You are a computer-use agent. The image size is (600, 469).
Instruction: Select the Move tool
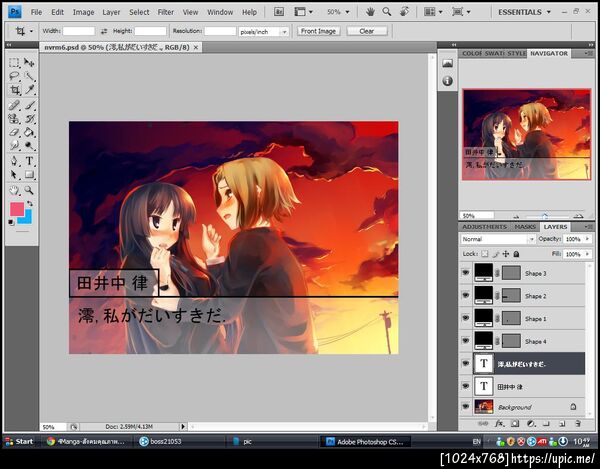pos(29,63)
